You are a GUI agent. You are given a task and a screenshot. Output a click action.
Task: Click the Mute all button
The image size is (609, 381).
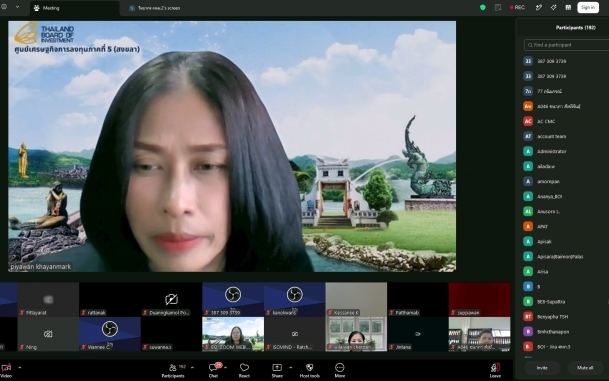(x=585, y=368)
